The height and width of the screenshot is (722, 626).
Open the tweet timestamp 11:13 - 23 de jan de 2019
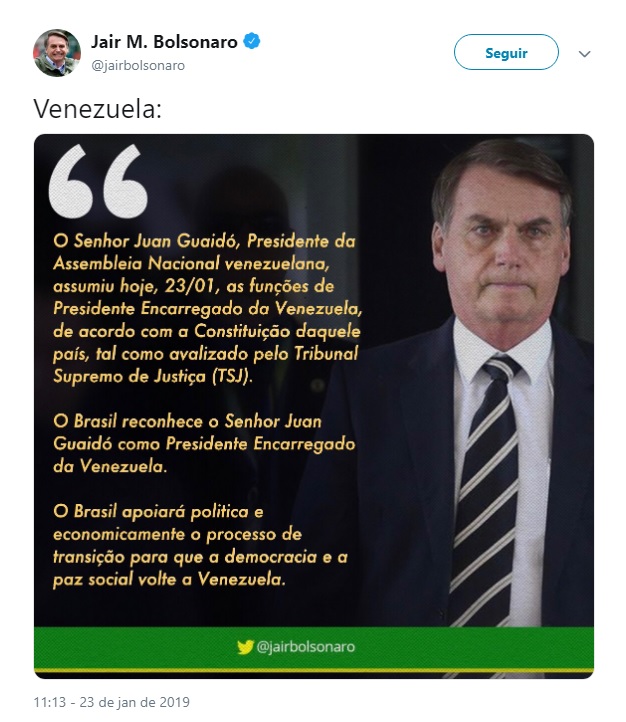111,701
